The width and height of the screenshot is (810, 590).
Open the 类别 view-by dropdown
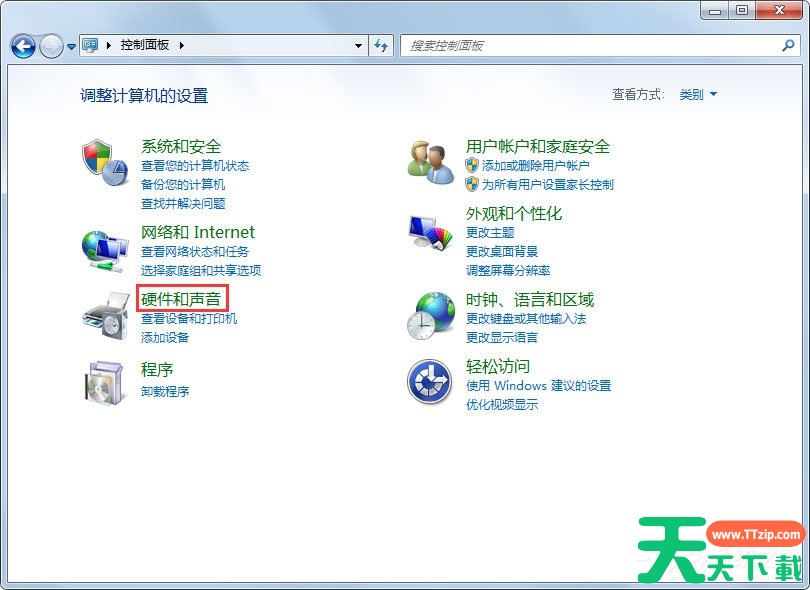[x=698, y=94]
